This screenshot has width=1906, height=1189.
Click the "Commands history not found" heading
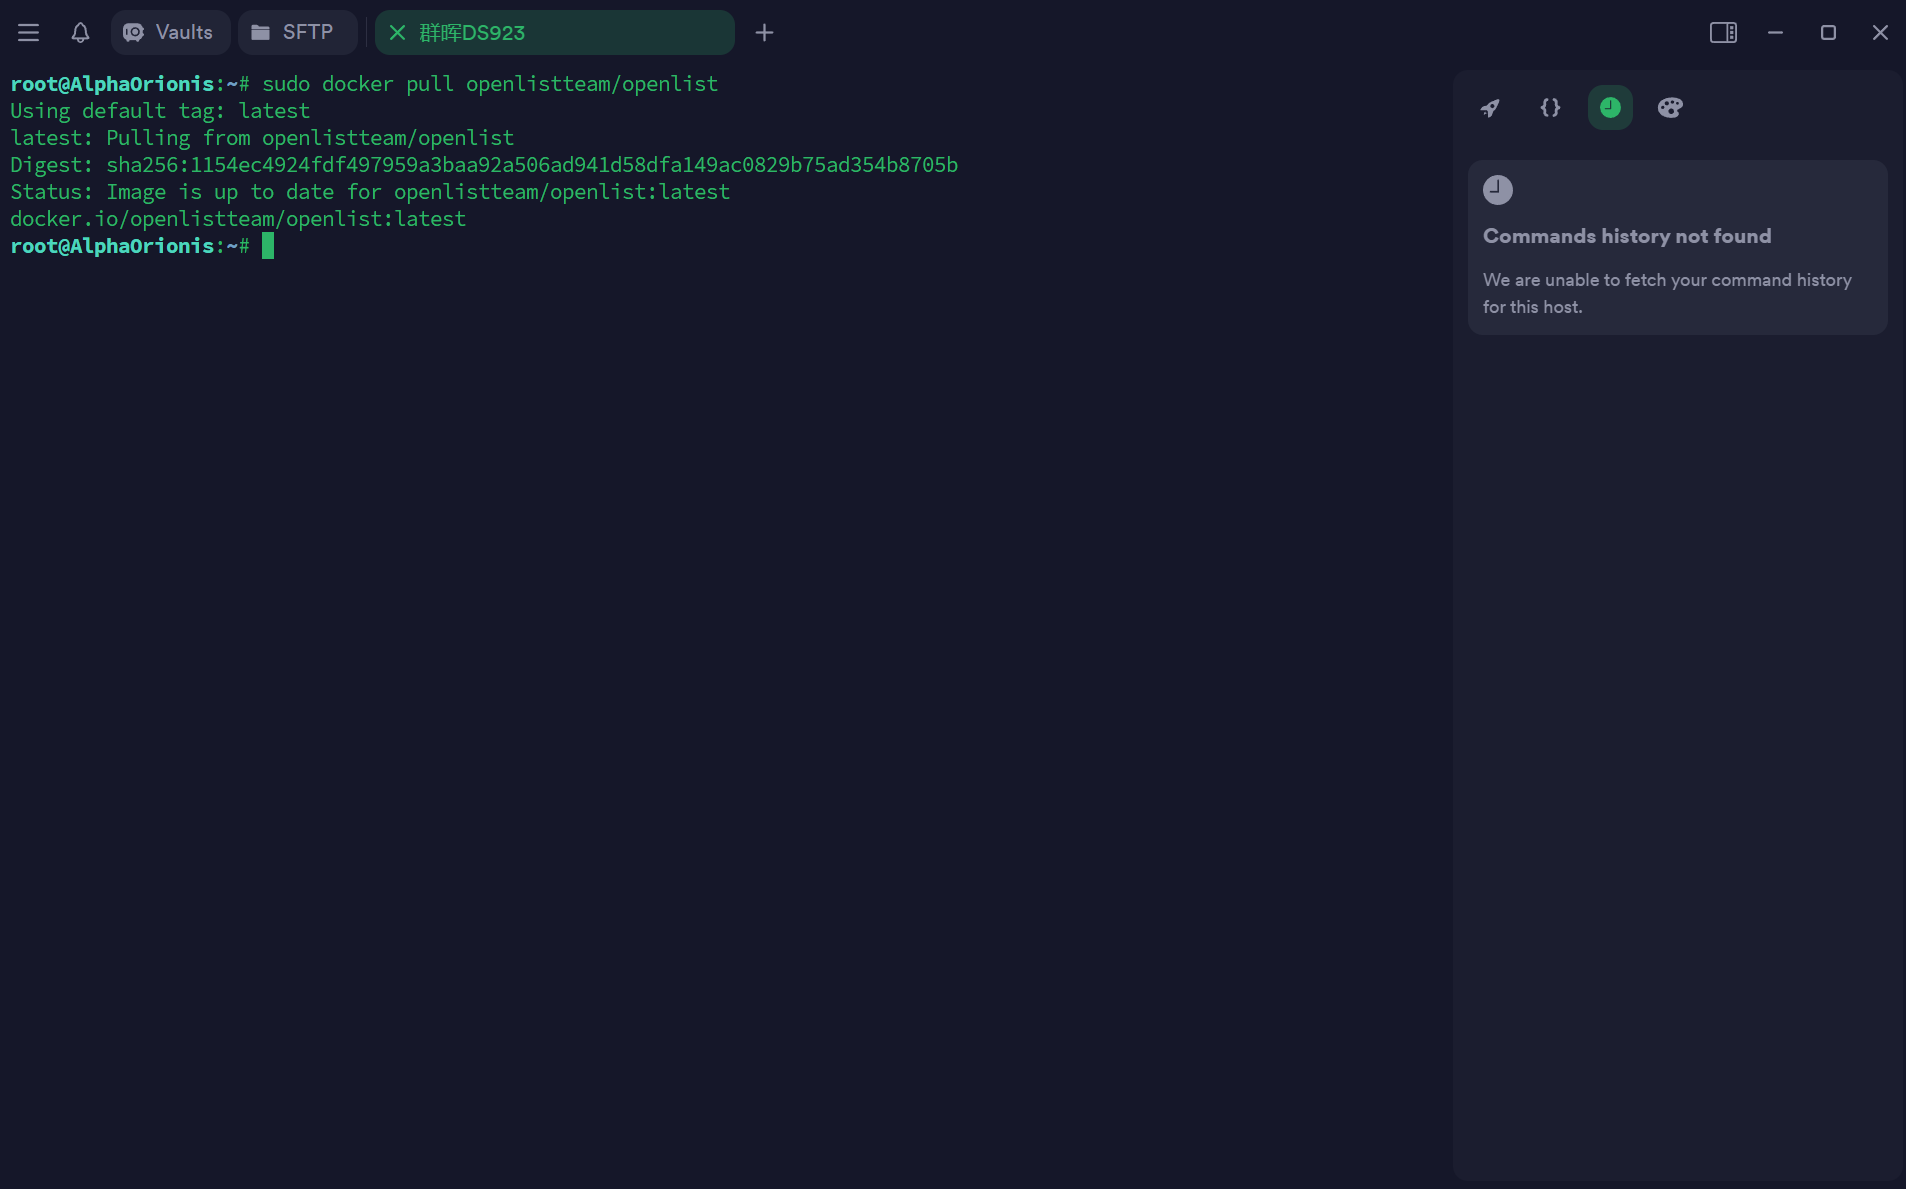1626,237
